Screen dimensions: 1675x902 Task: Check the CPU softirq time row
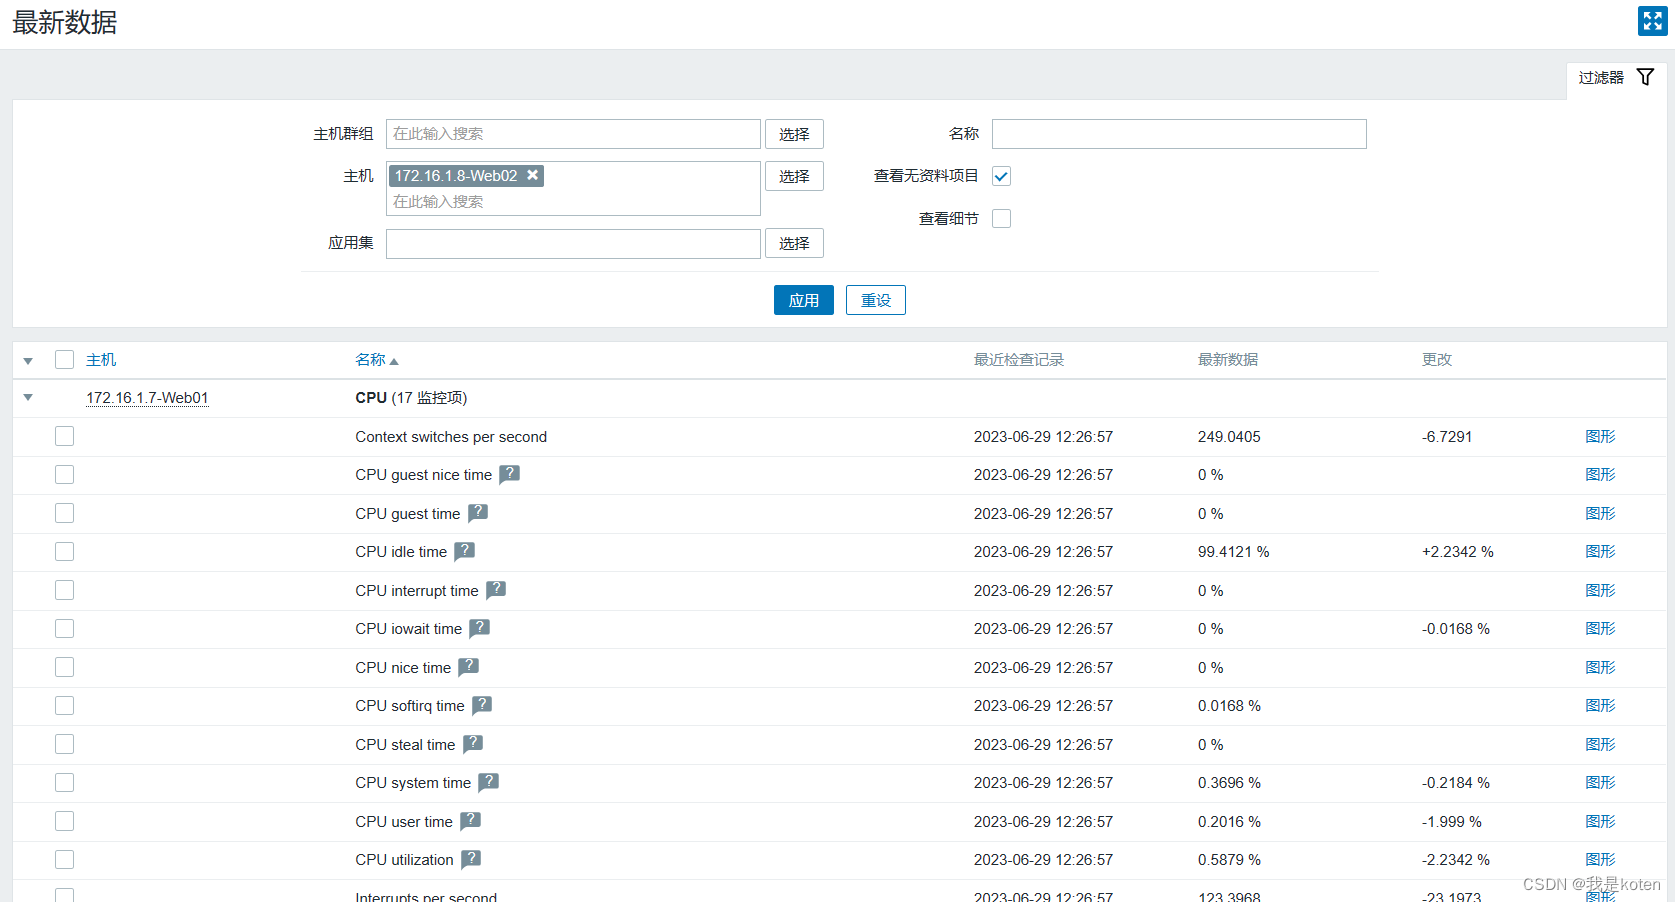[64, 705]
